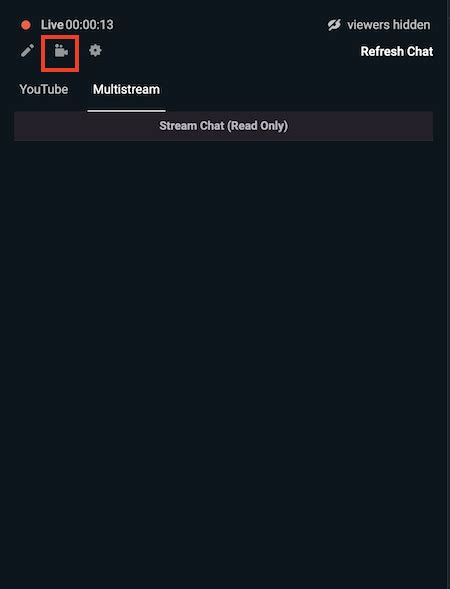Click the underline beneath the Multistream tab

tap(126, 111)
